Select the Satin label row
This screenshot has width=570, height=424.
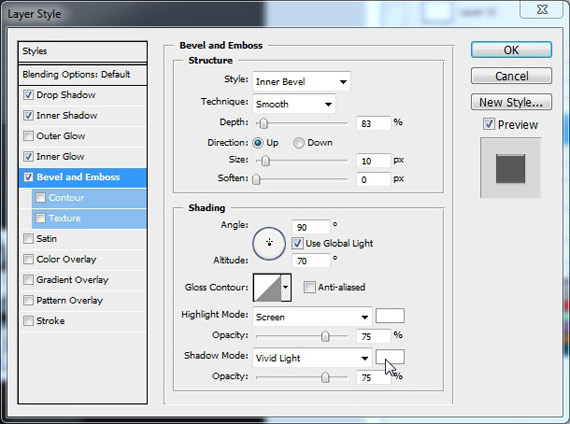pos(83,239)
